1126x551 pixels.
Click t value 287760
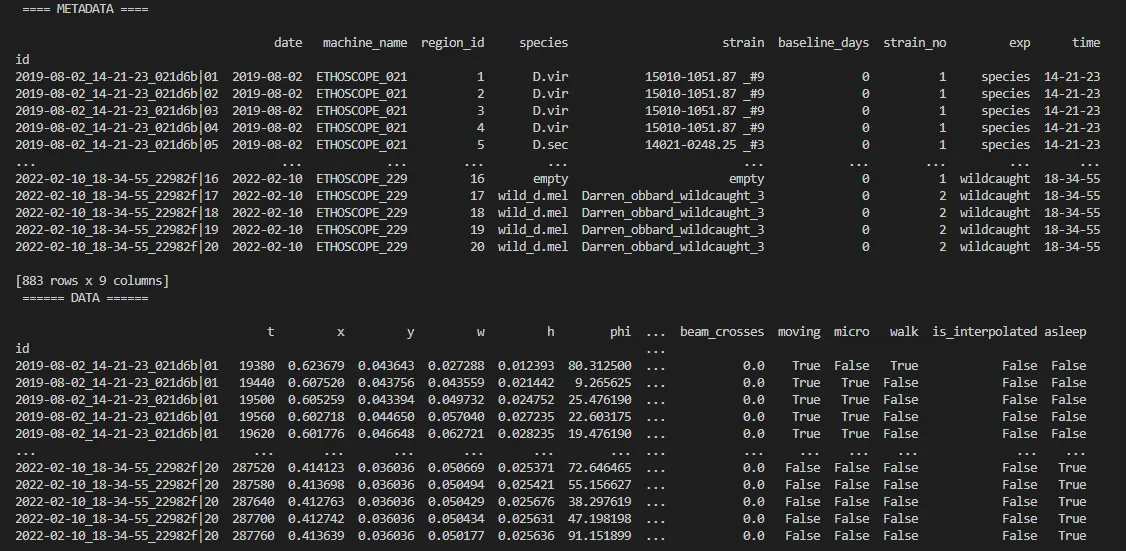(253, 535)
